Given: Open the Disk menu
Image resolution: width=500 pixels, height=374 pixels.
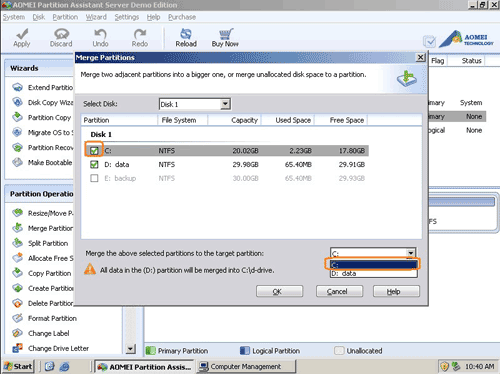Looking at the screenshot, I should (39, 17).
